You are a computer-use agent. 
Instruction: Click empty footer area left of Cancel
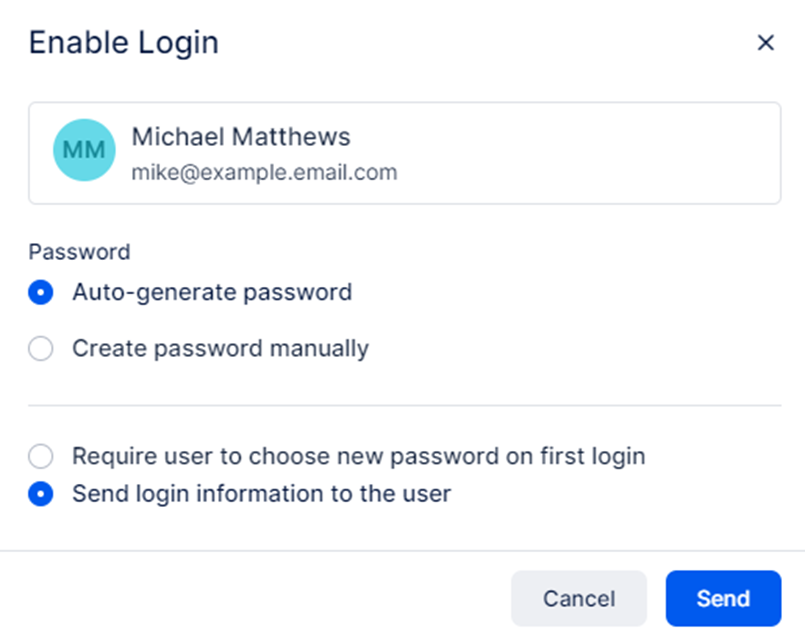tap(250, 598)
